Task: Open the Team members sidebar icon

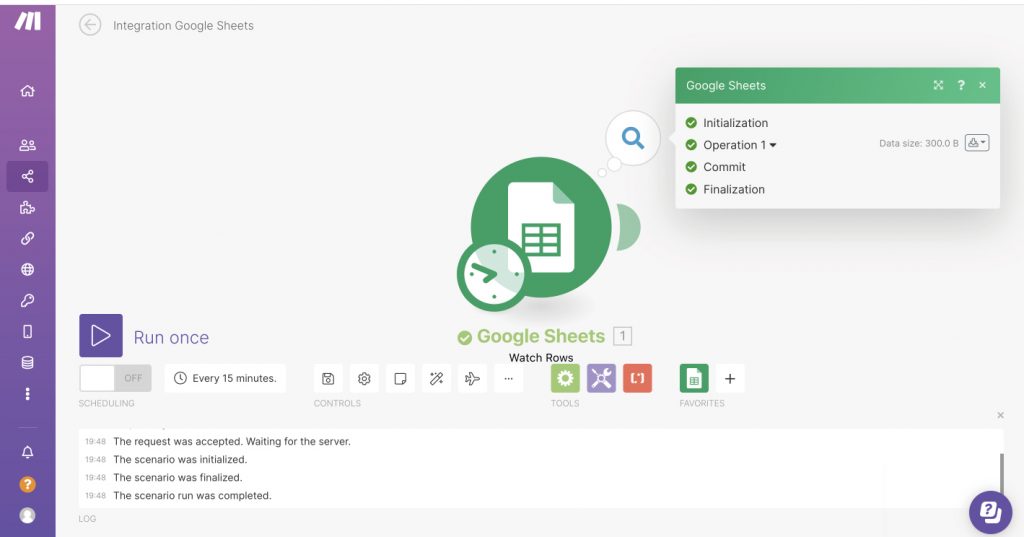Action: (x=27, y=145)
